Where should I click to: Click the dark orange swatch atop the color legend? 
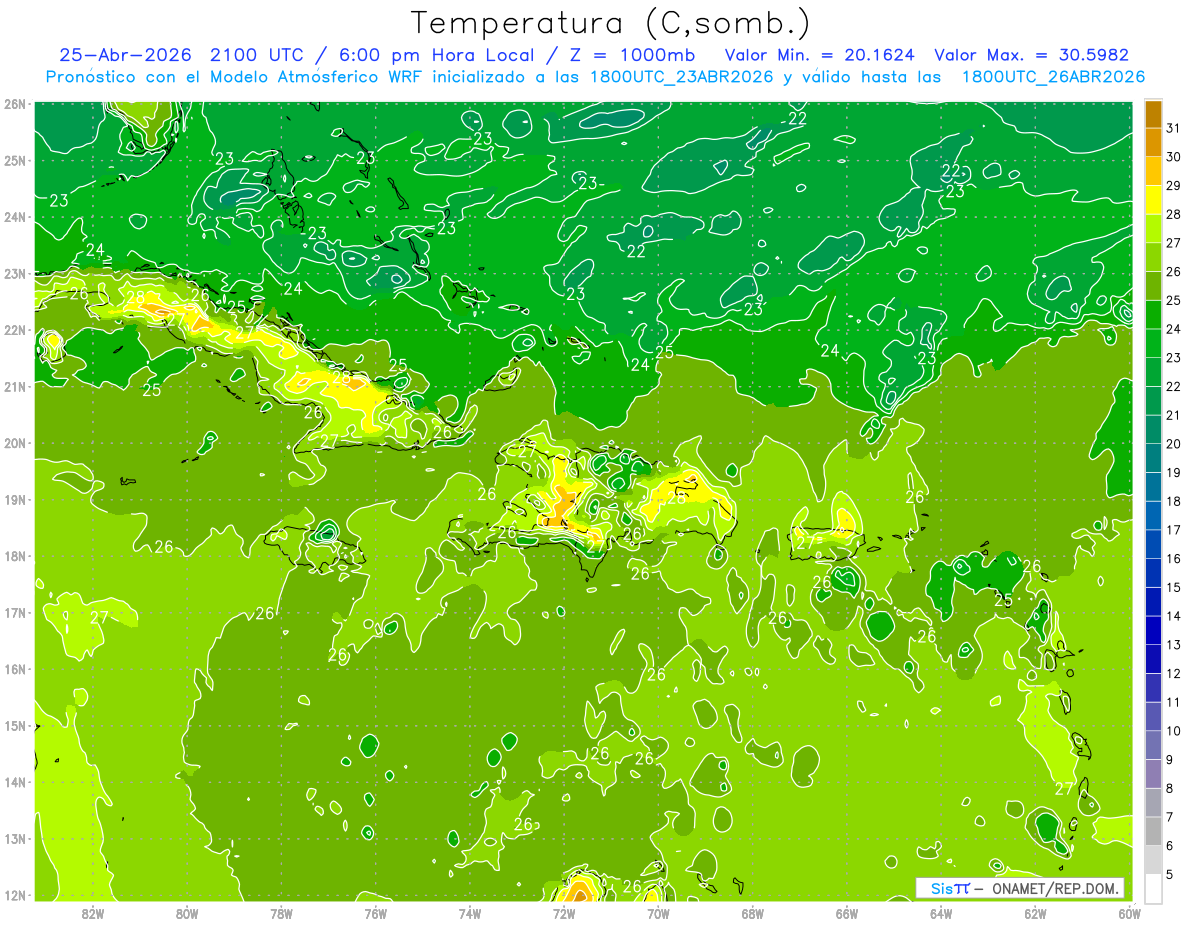pos(1153,114)
